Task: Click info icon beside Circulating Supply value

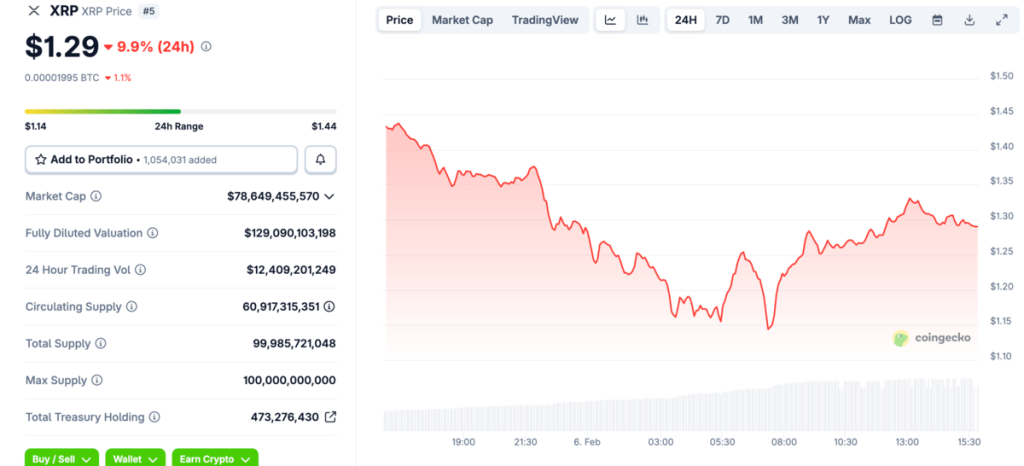Action: [x=329, y=307]
